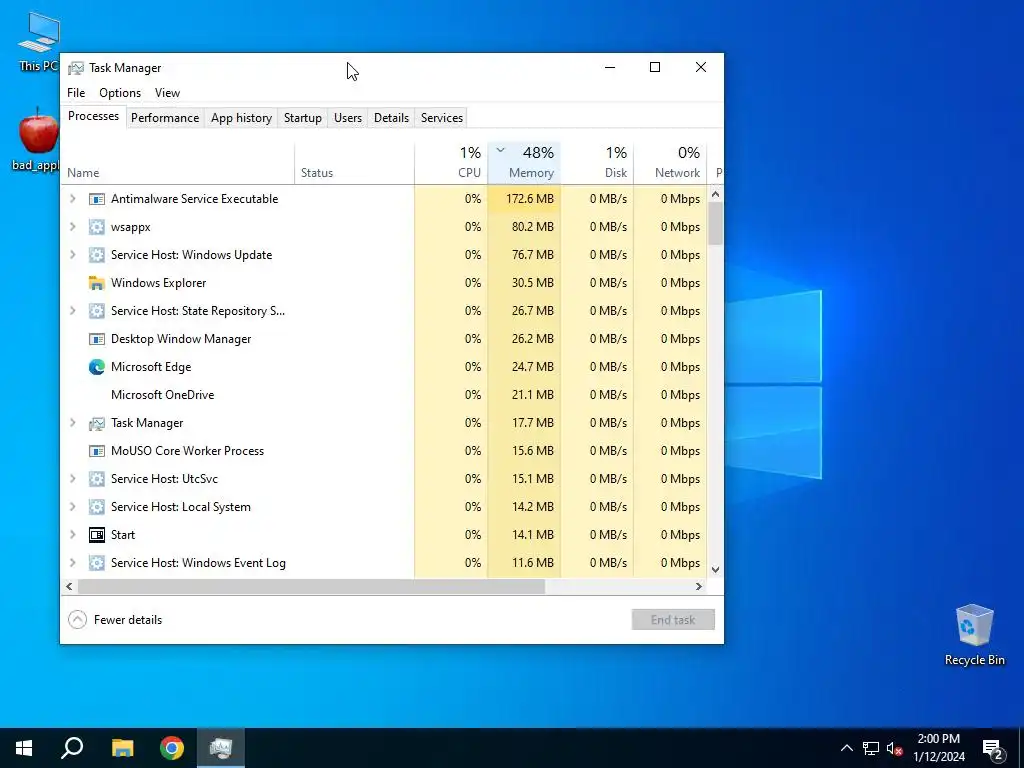1024x768 pixels.
Task: Click the Task Manager process row icon
Action: [x=97, y=423]
